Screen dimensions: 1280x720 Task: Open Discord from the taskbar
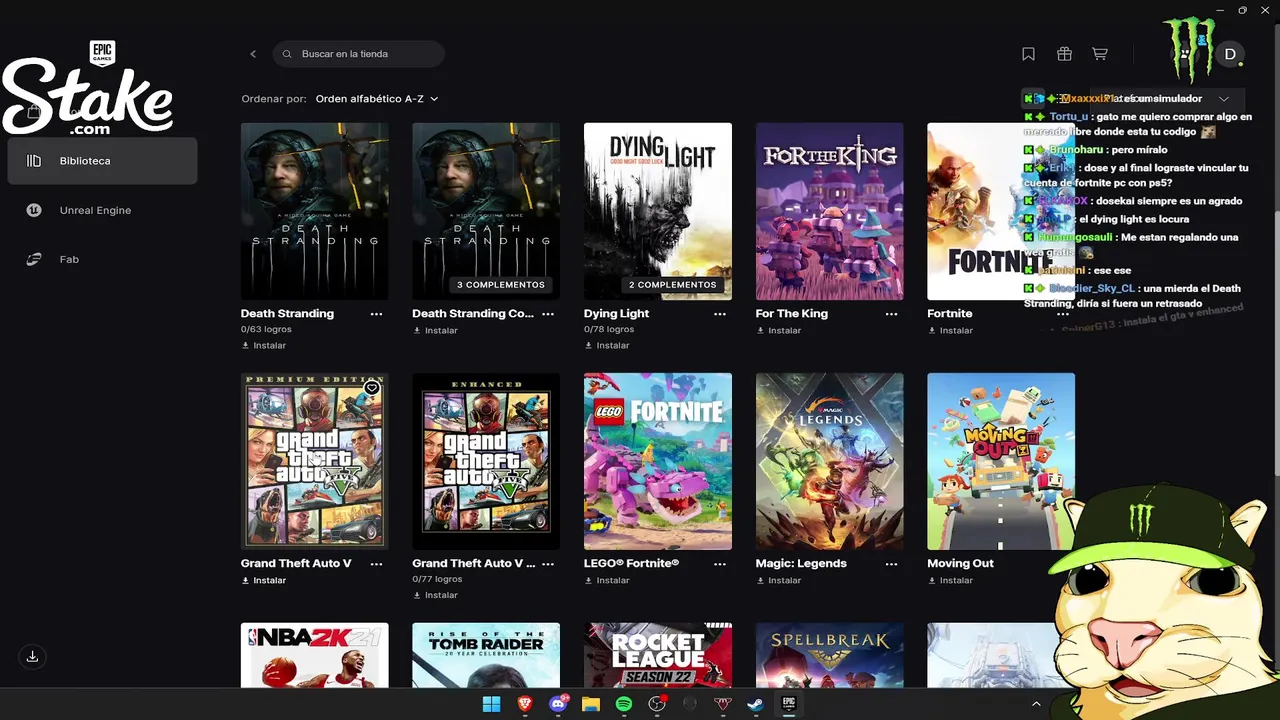pyautogui.click(x=558, y=704)
